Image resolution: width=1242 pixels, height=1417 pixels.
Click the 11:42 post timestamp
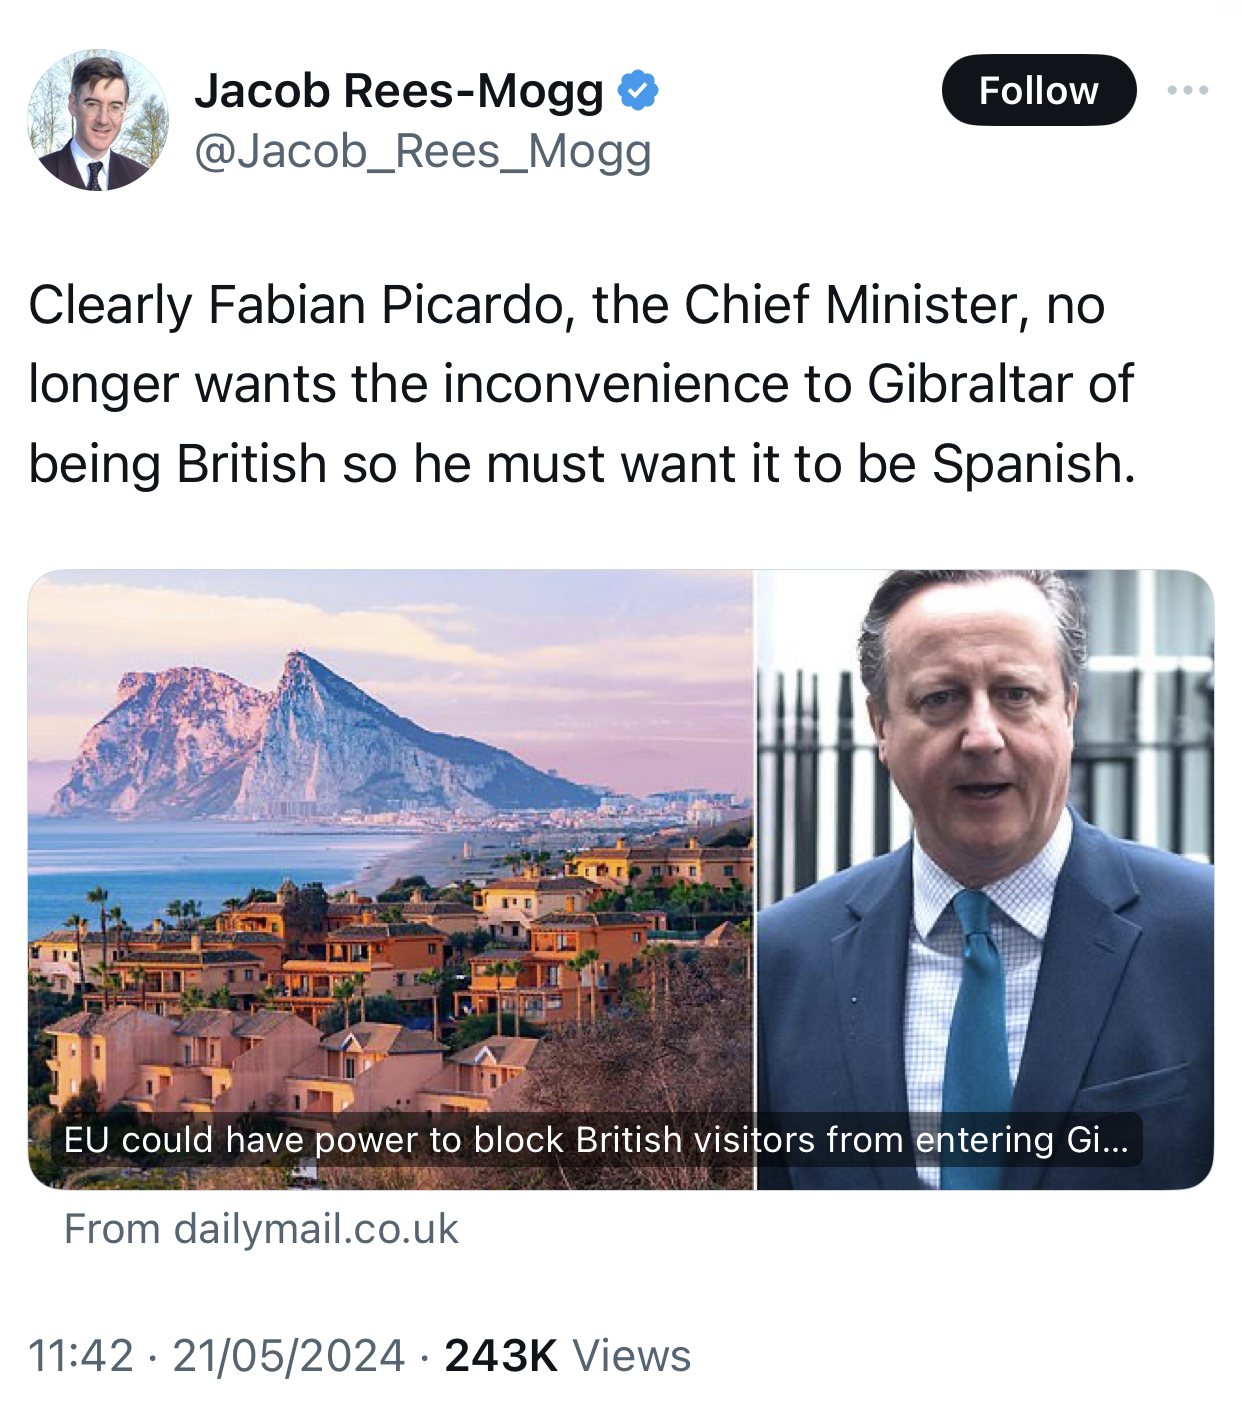tap(81, 1356)
